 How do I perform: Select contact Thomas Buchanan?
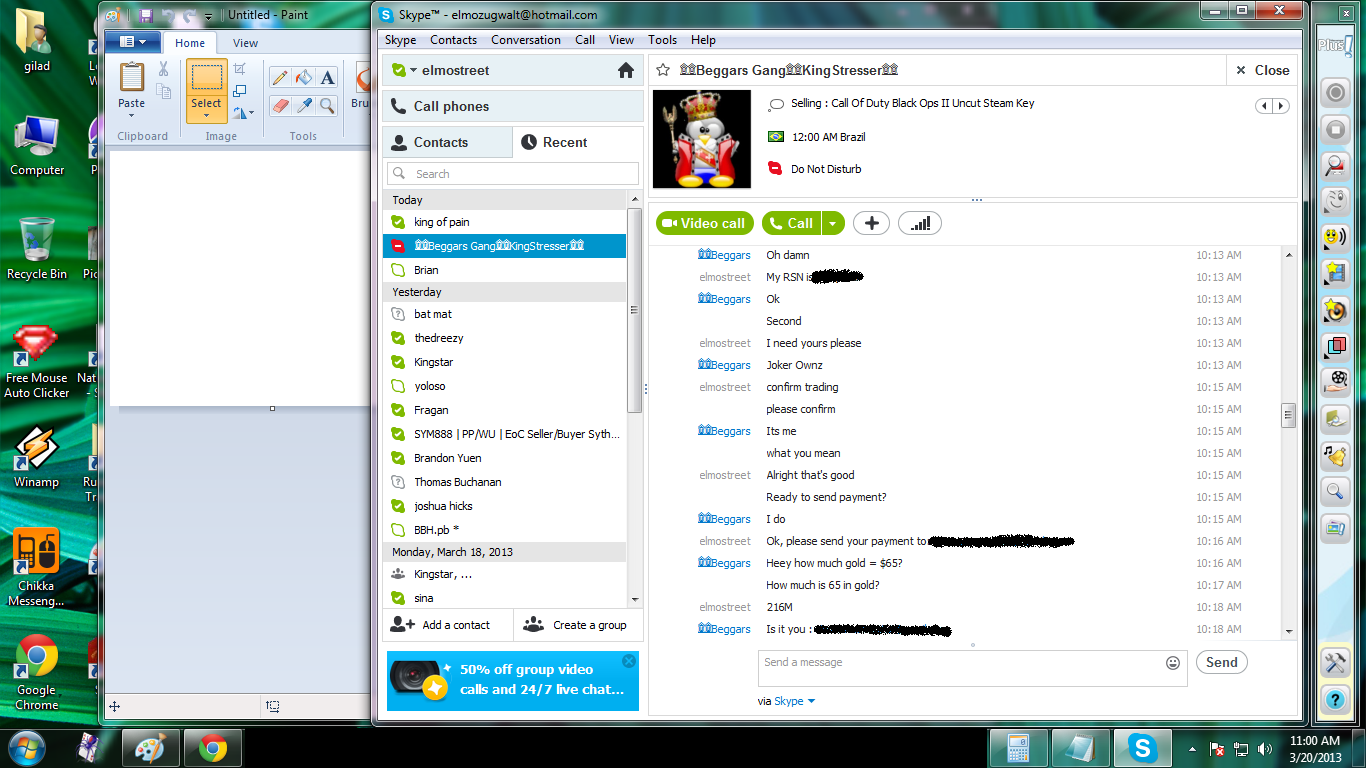point(505,482)
